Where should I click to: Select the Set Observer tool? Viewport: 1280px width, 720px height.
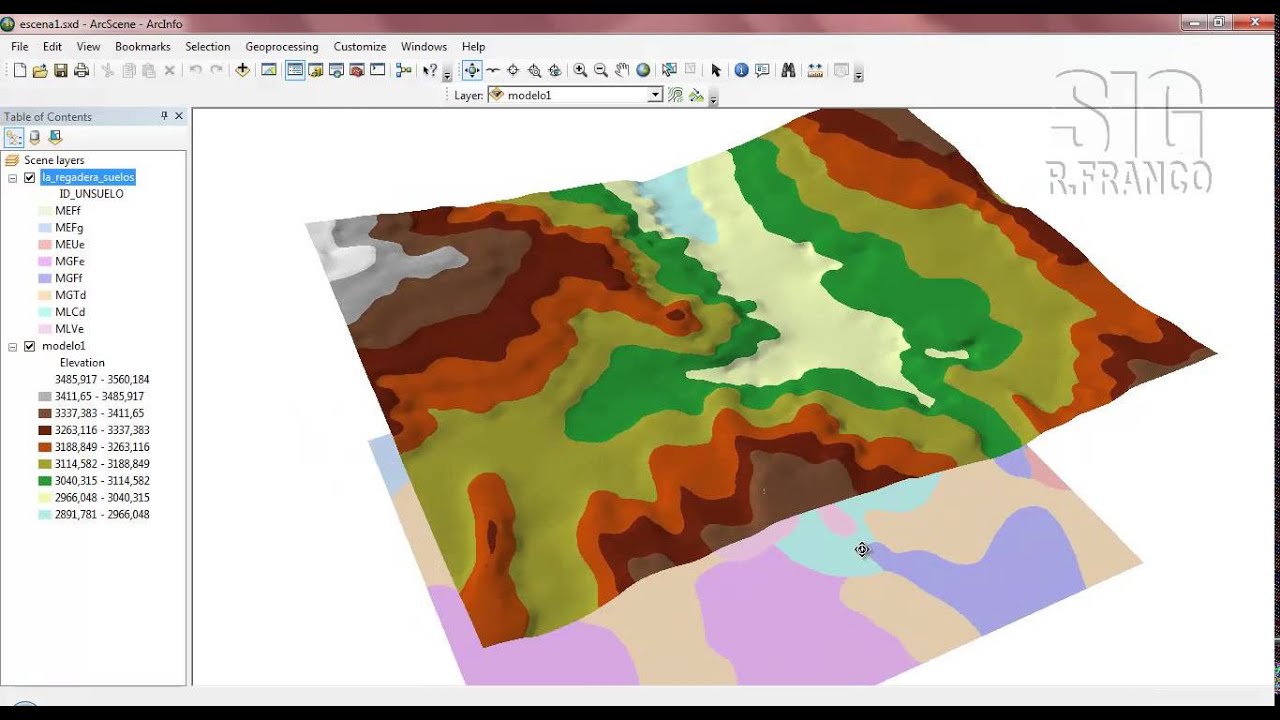(x=555, y=70)
